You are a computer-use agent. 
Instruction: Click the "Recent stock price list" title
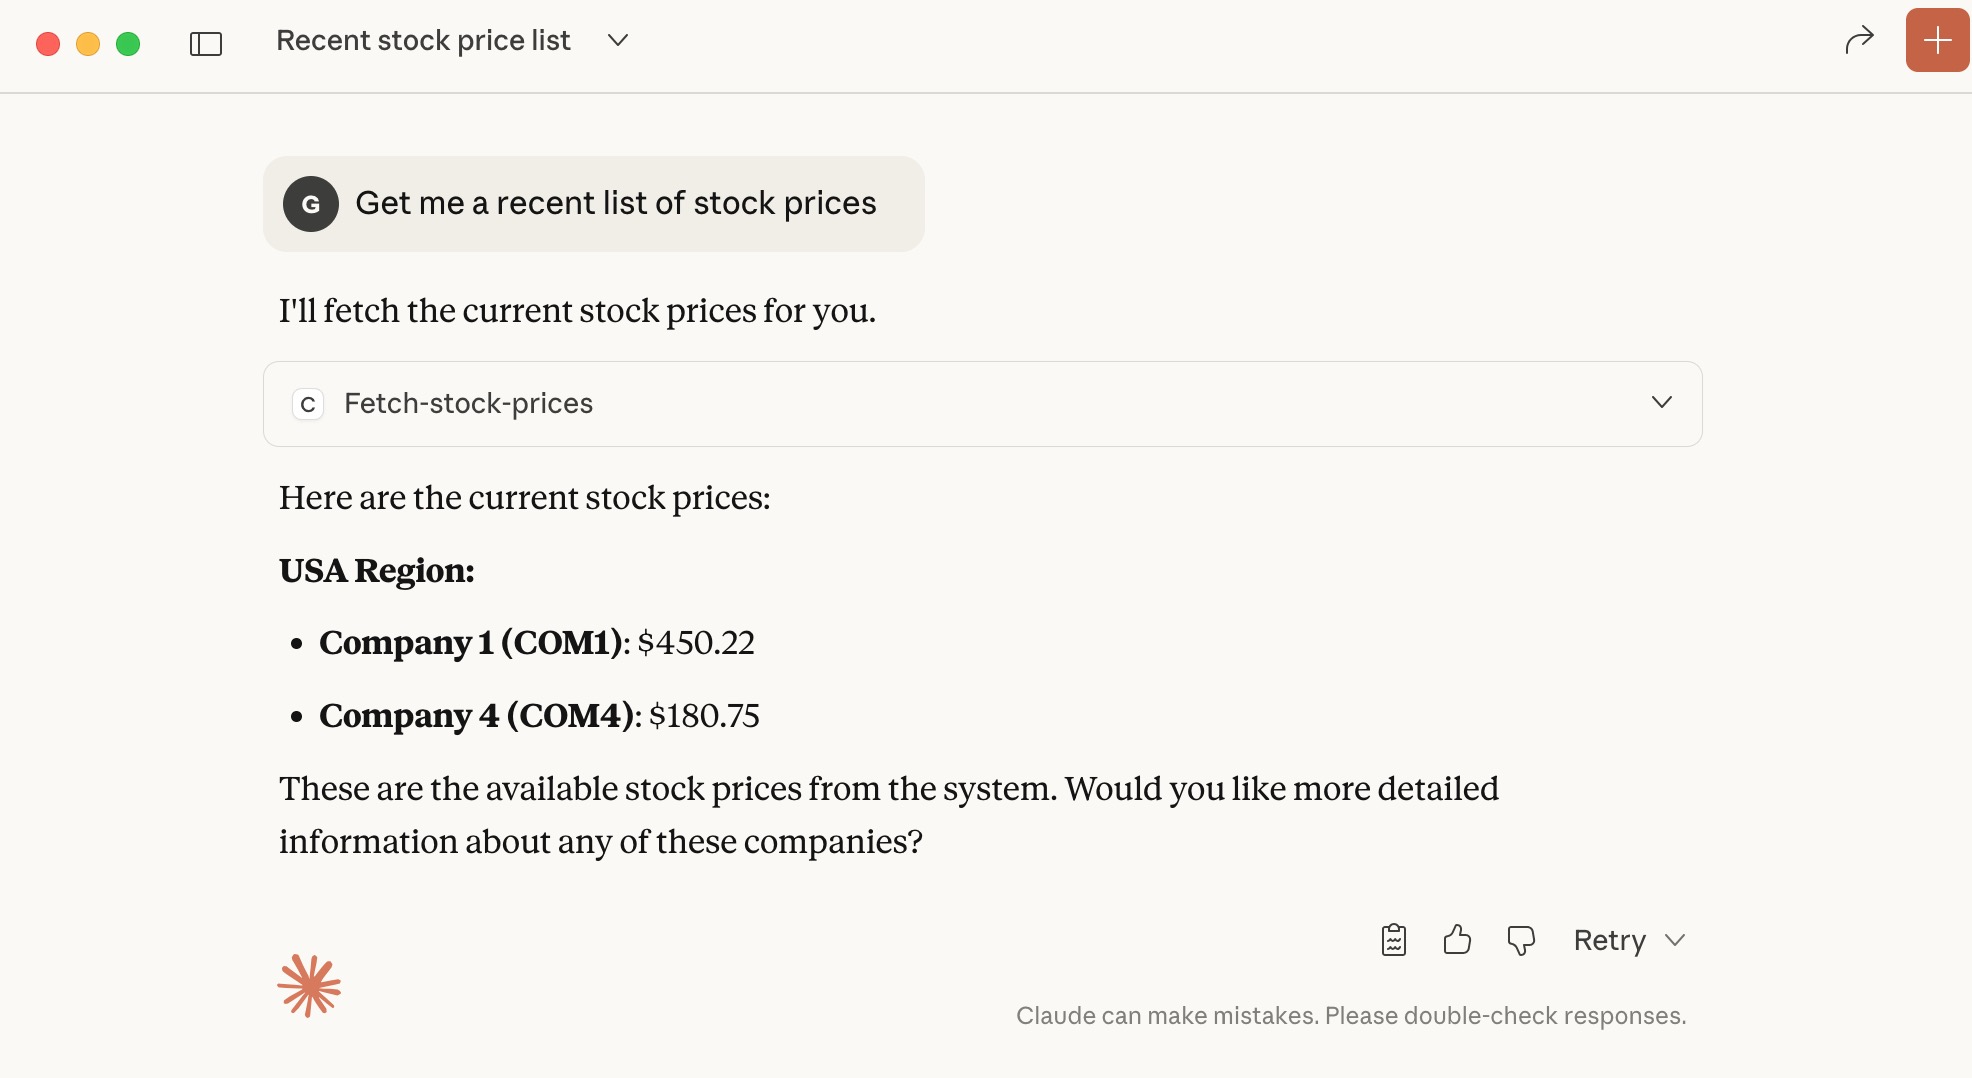pyautogui.click(x=423, y=40)
